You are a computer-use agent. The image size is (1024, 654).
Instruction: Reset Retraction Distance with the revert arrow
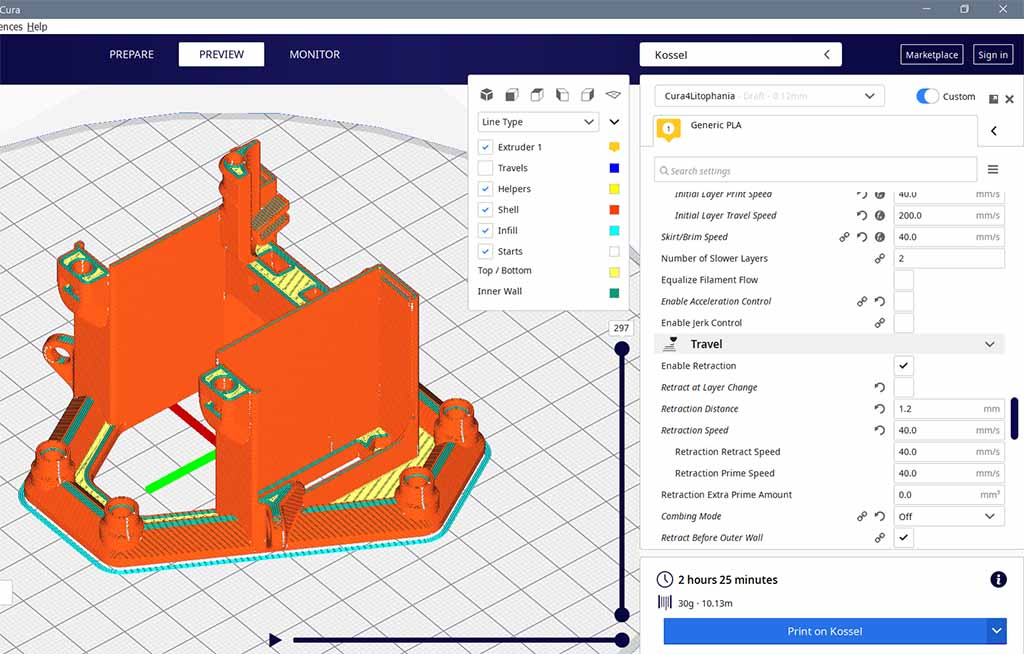coord(879,409)
